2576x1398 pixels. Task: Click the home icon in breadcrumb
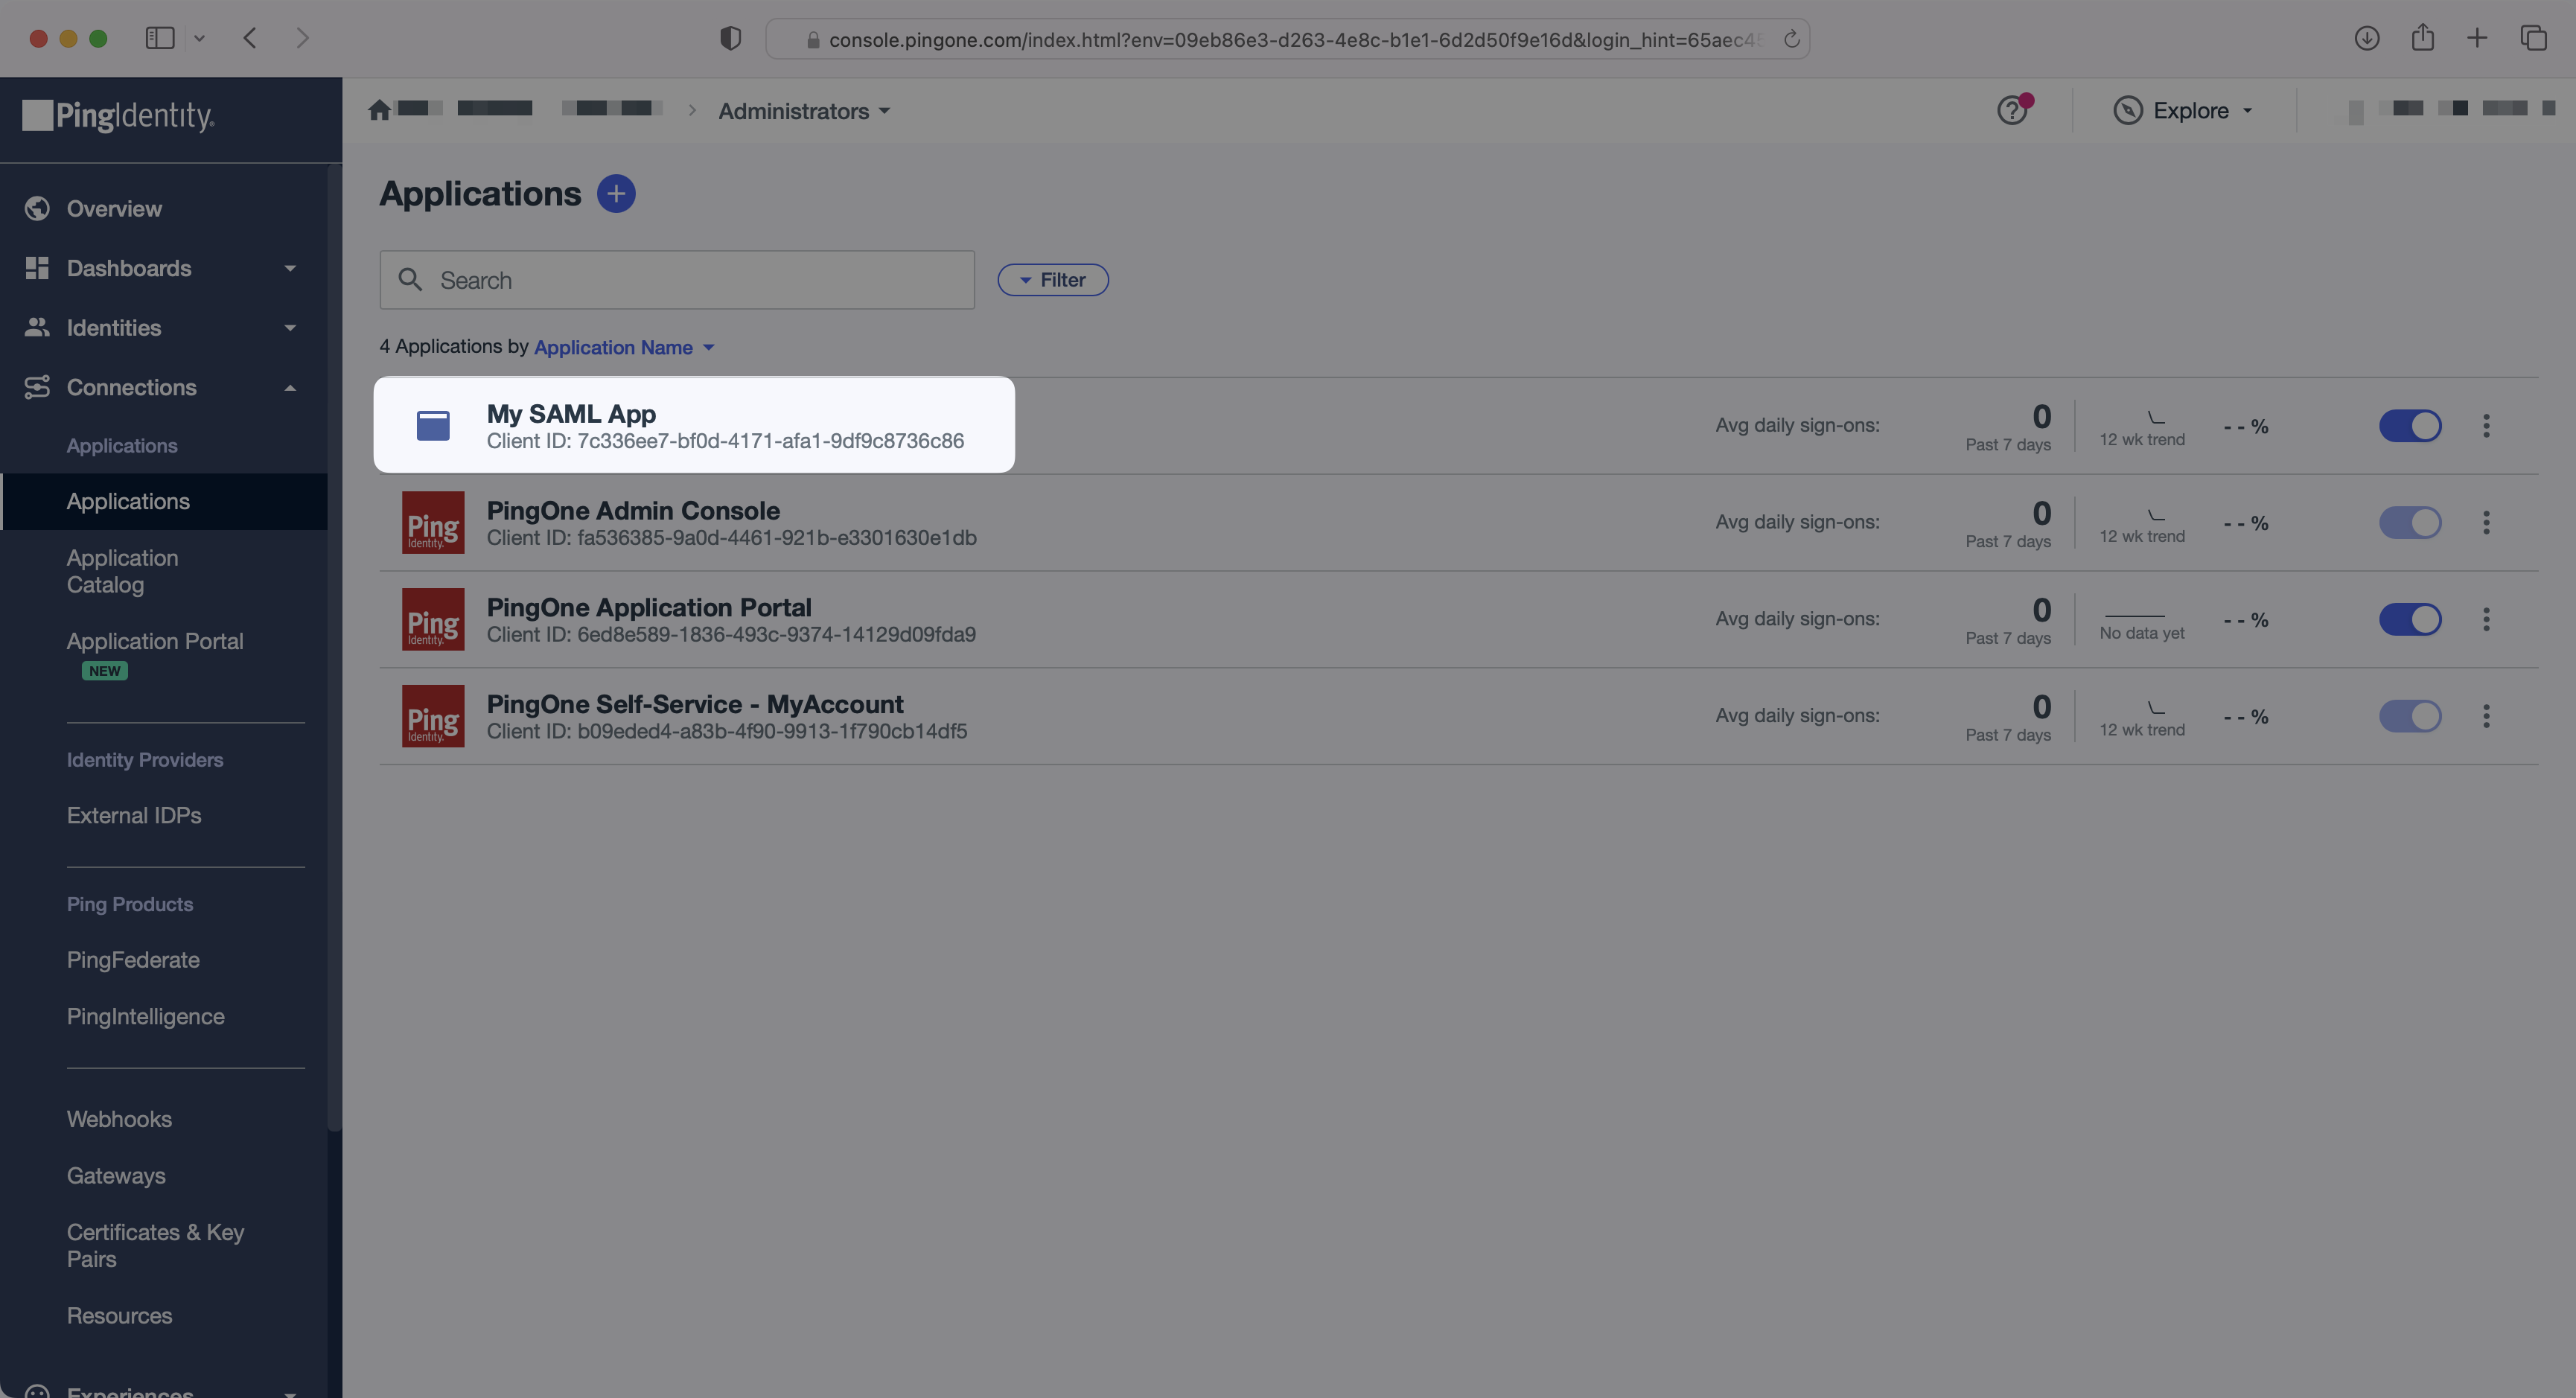[379, 110]
